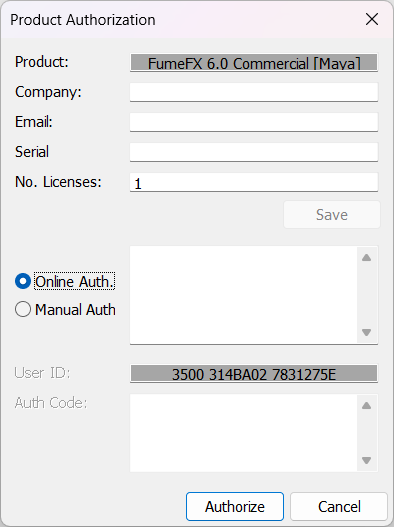Click the "Product:" label
This screenshot has width=394, height=527.
(x=42, y=62)
